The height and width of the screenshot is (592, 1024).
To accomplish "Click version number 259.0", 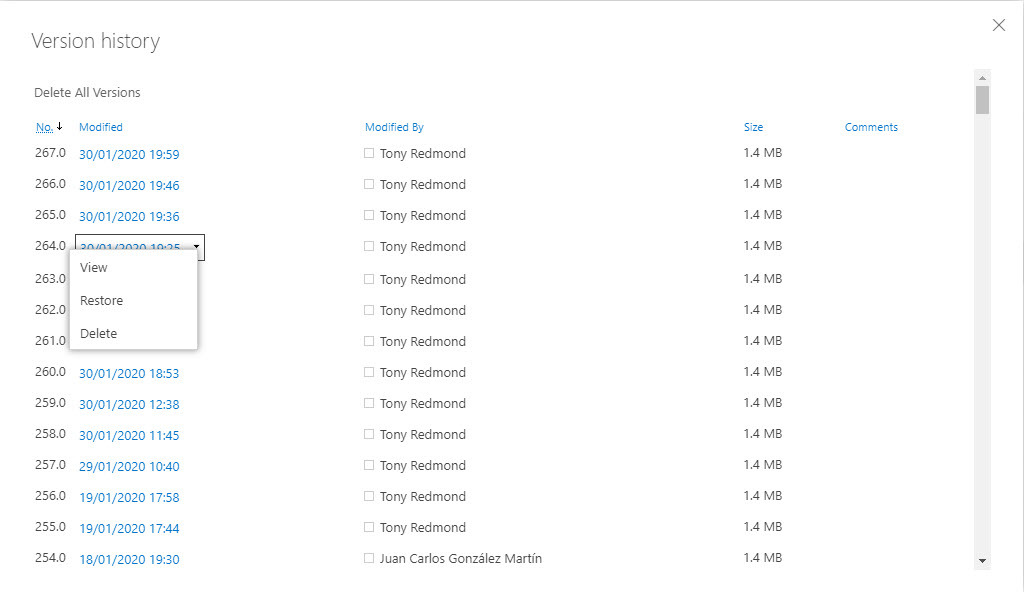I will pos(50,403).
